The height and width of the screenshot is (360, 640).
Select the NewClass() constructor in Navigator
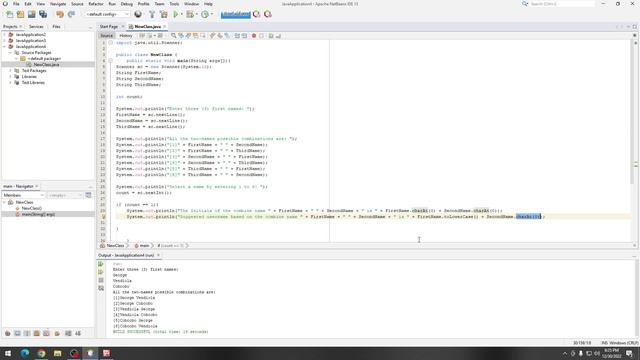point(31,208)
